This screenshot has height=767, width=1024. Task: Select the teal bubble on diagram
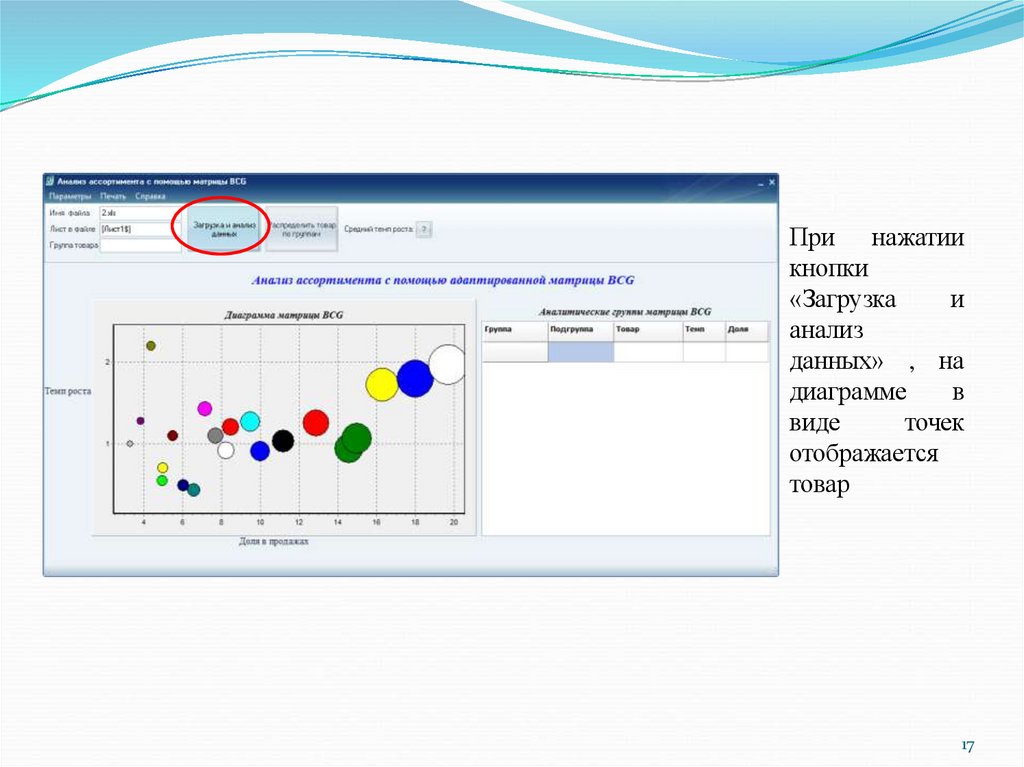[x=193, y=490]
